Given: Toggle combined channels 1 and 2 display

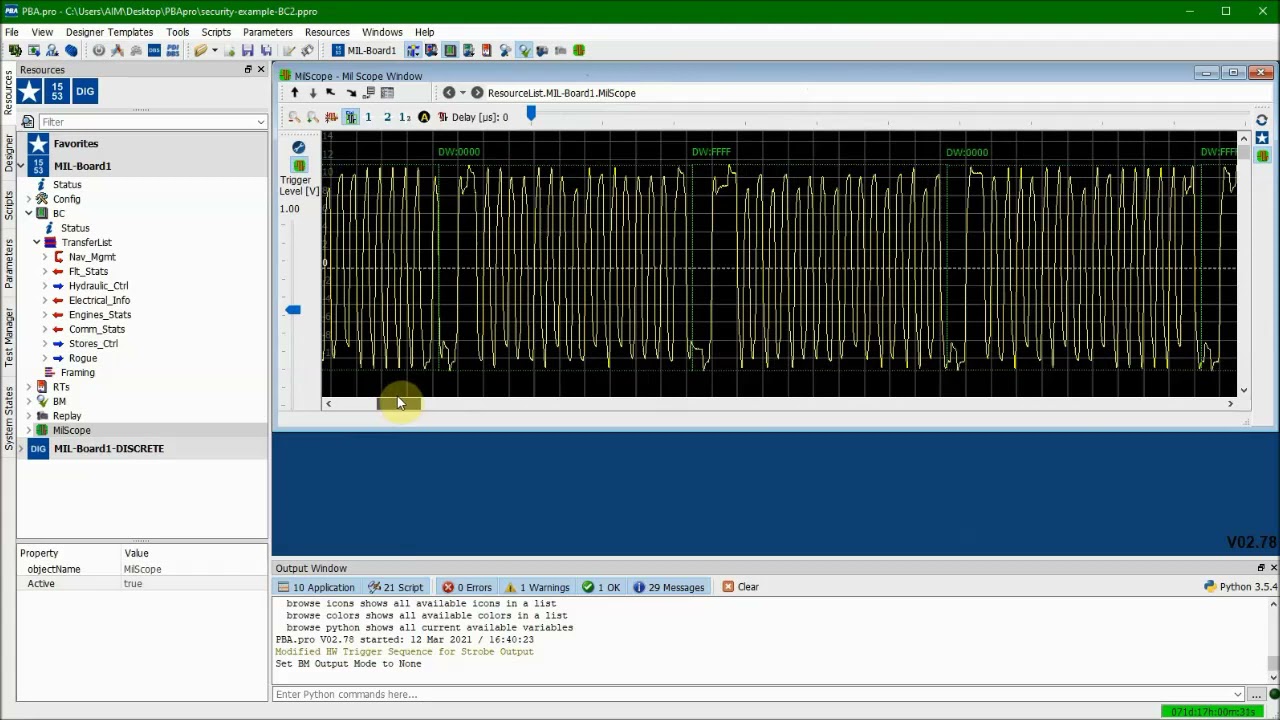Looking at the screenshot, I should pos(405,117).
